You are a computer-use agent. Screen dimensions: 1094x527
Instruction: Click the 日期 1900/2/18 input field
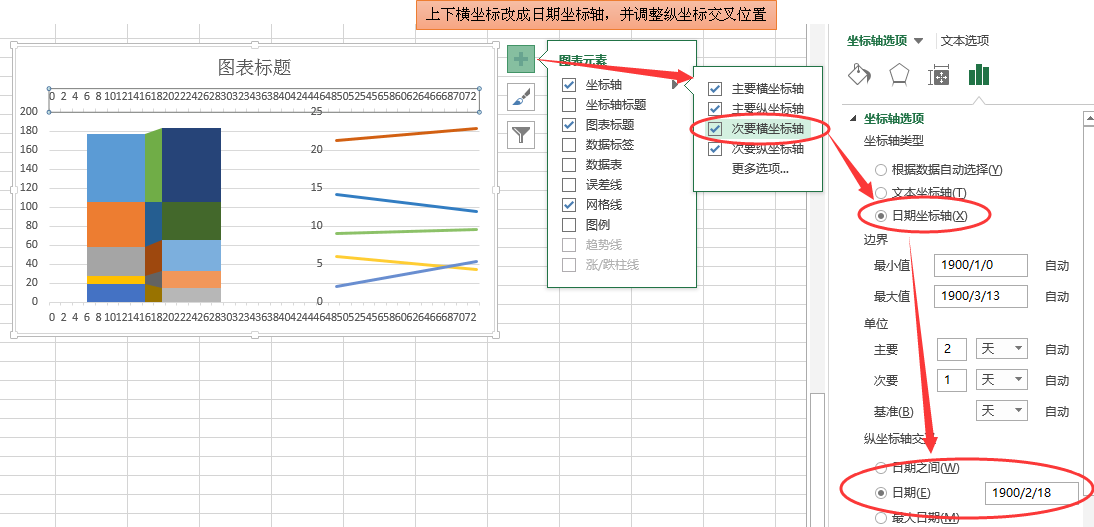click(x=1031, y=493)
